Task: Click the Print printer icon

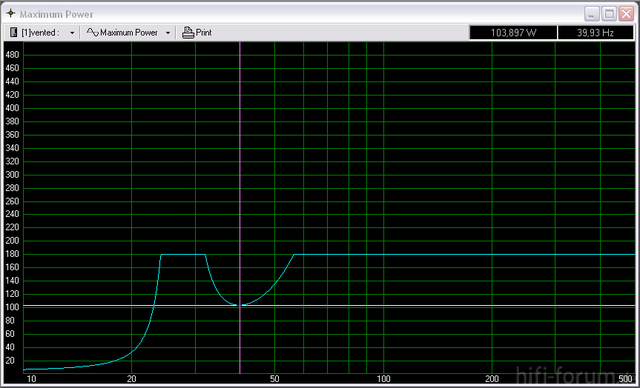Action: click(188, 32)
